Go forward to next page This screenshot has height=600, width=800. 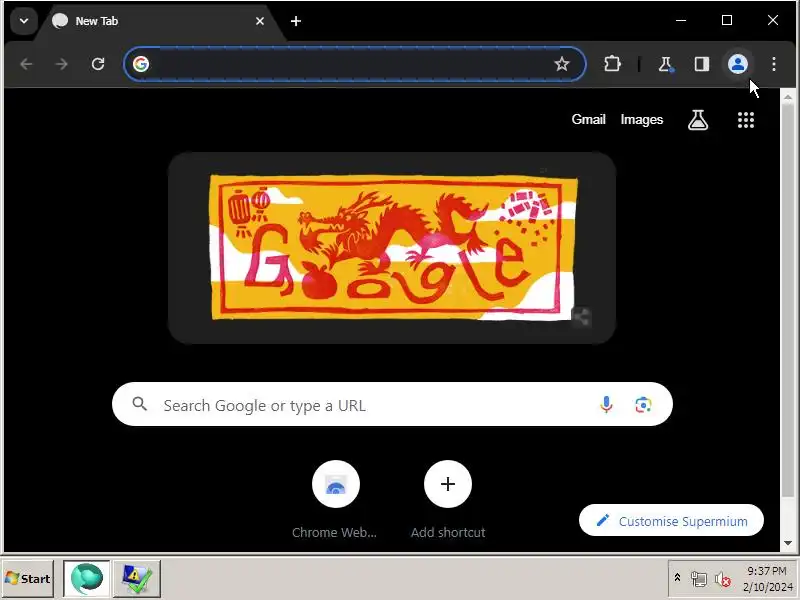pyautogui.click(x=62, y=64)
